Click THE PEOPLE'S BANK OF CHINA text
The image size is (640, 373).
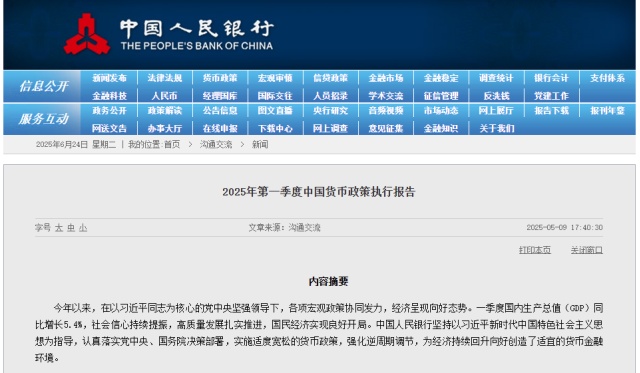[x=197, y=46]
